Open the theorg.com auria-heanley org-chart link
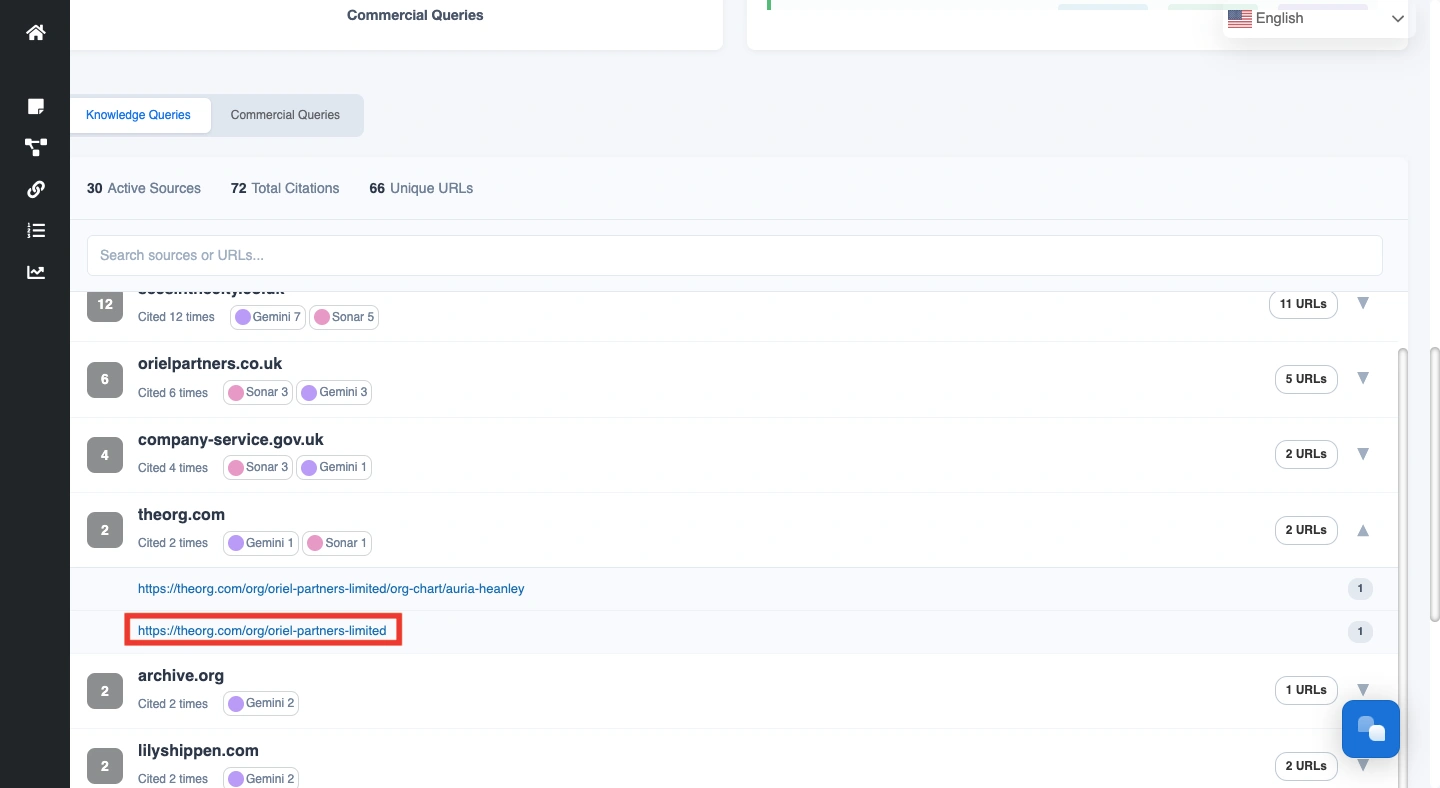 331,589
